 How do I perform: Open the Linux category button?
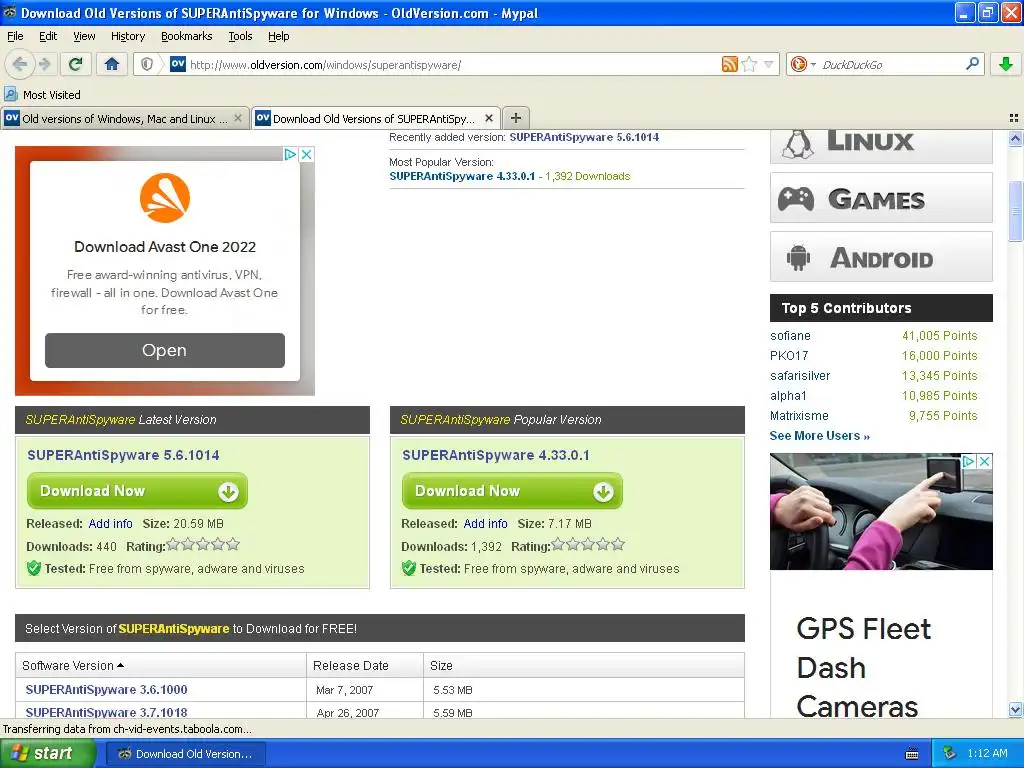click(x=881, y=145)
